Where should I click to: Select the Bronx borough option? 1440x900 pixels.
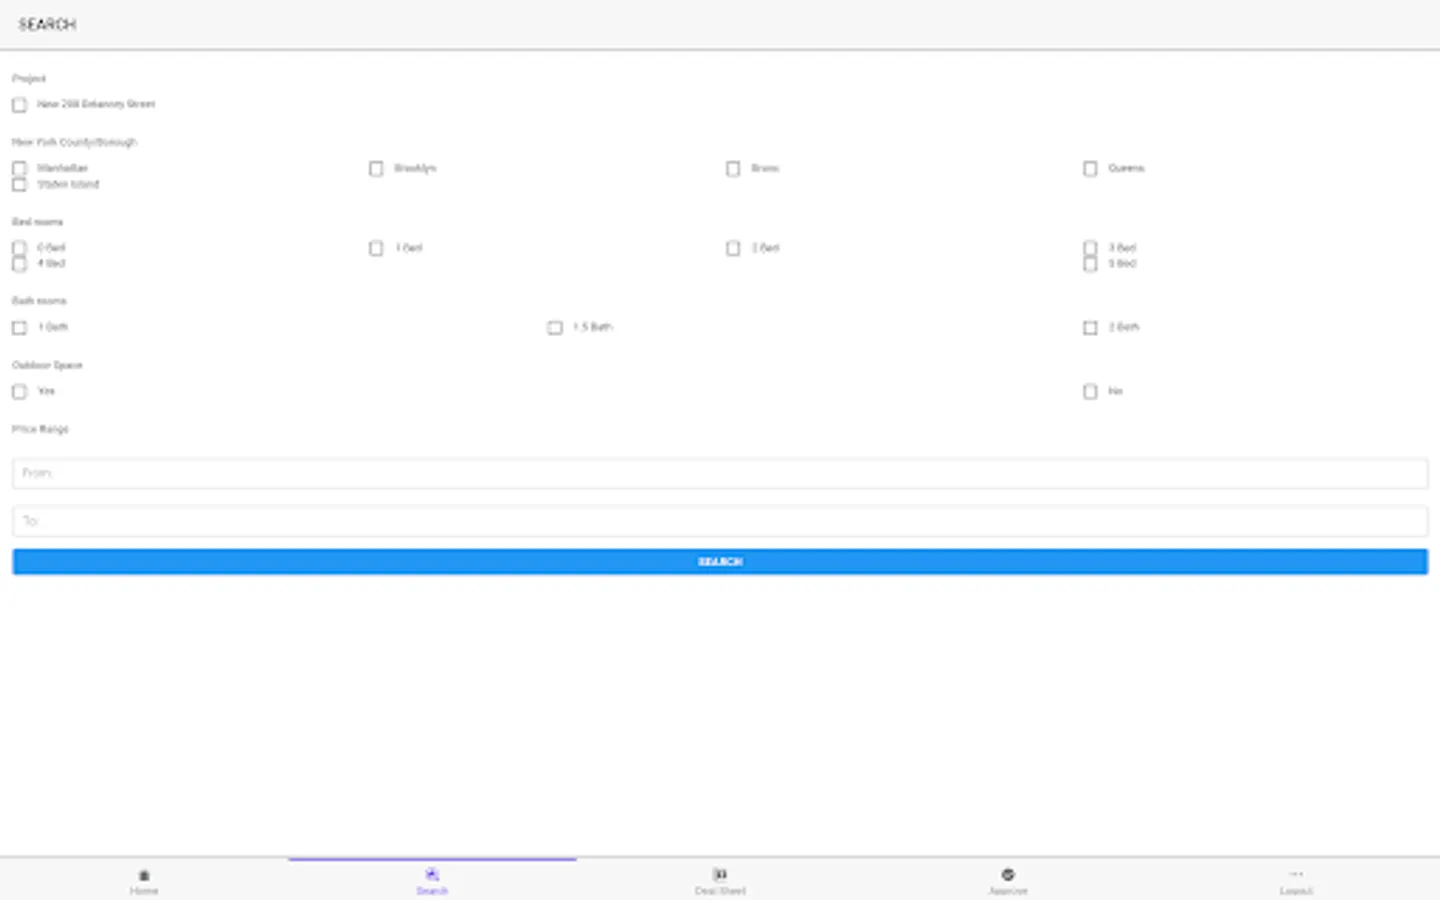point(733,168)
